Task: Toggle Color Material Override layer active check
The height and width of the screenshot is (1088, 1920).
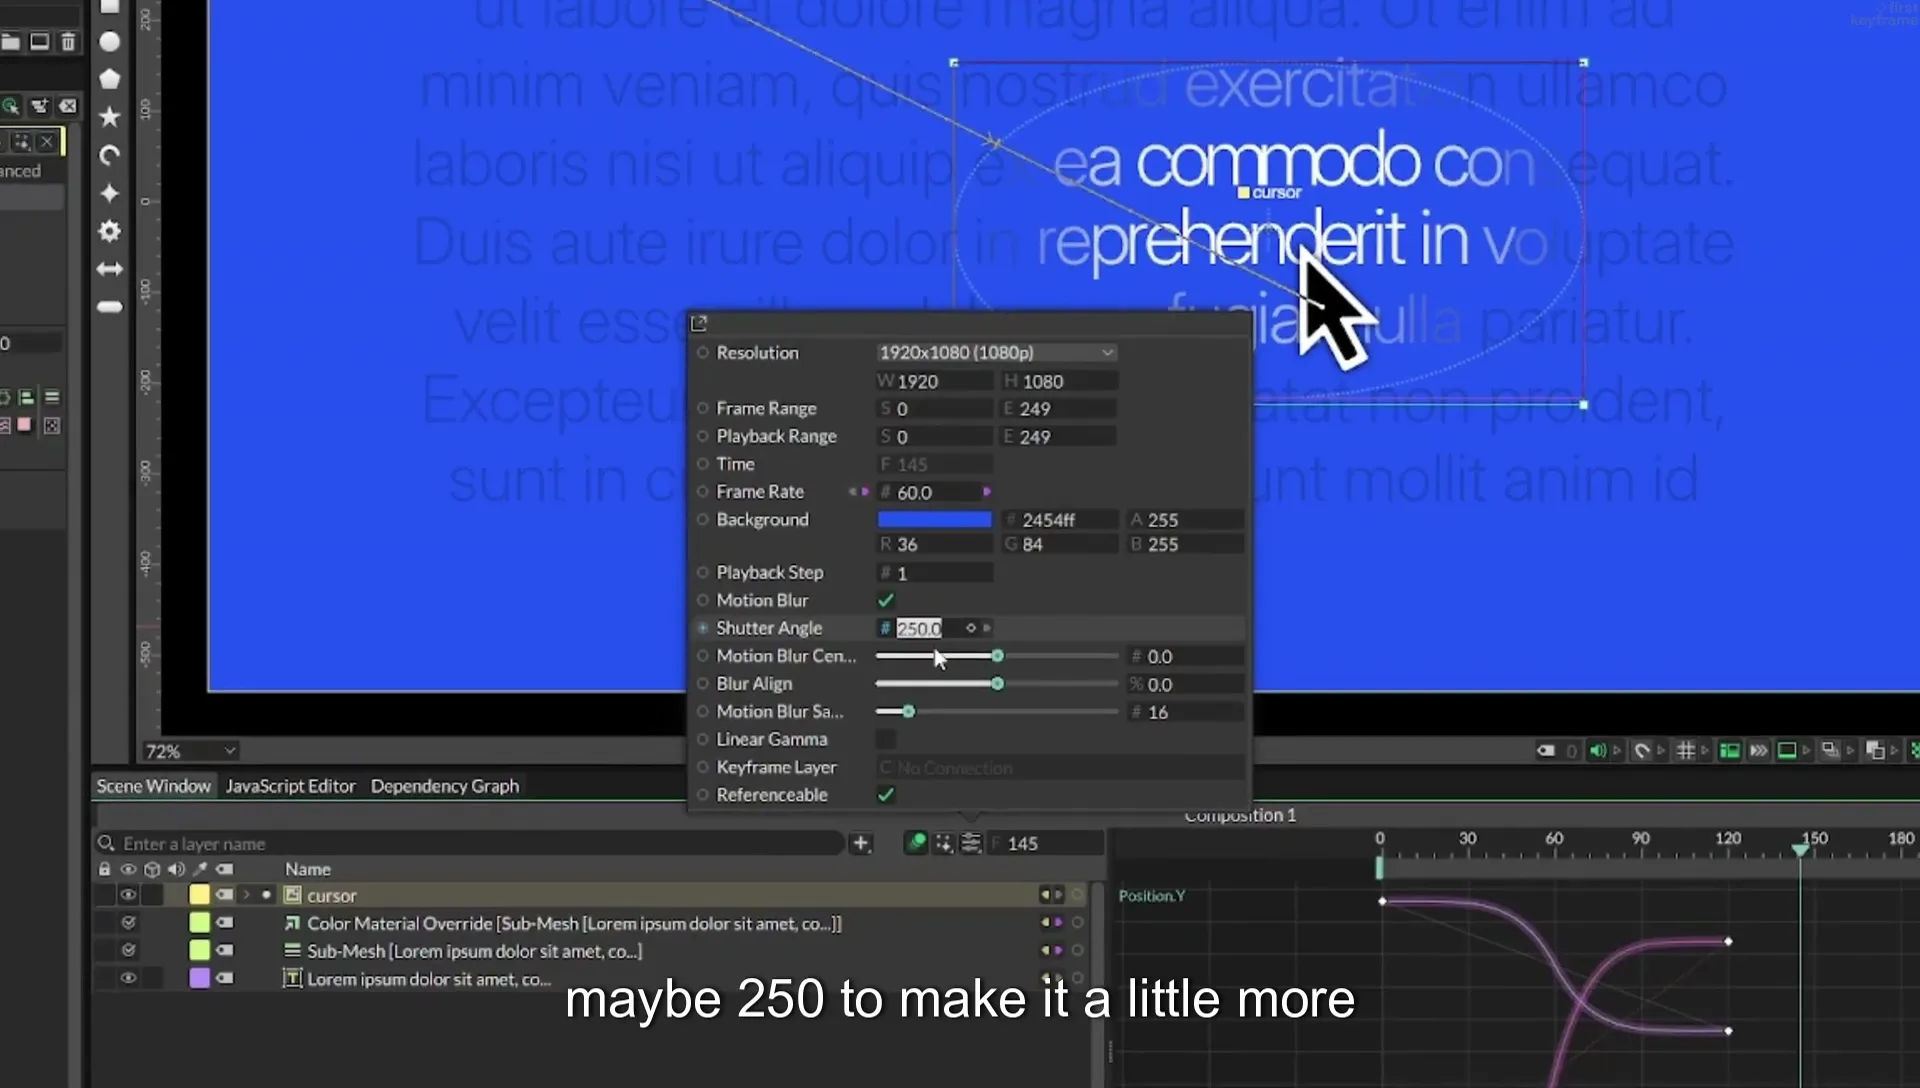Action: tap(128, 922)
